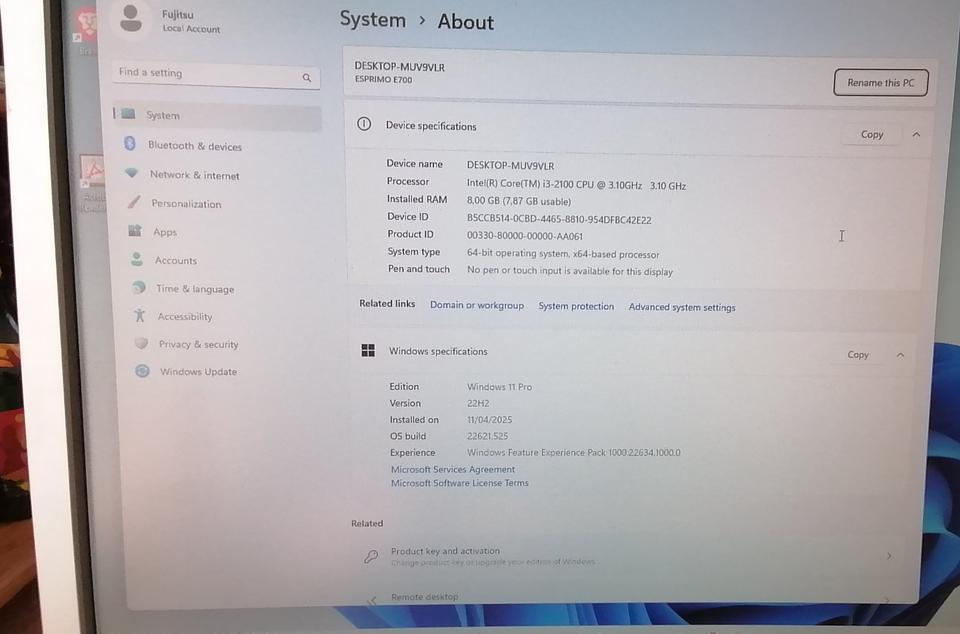Click the Device ID value text
Image resolution: width=960 pixels, height=634 pixels.
[x=559, y=219]
